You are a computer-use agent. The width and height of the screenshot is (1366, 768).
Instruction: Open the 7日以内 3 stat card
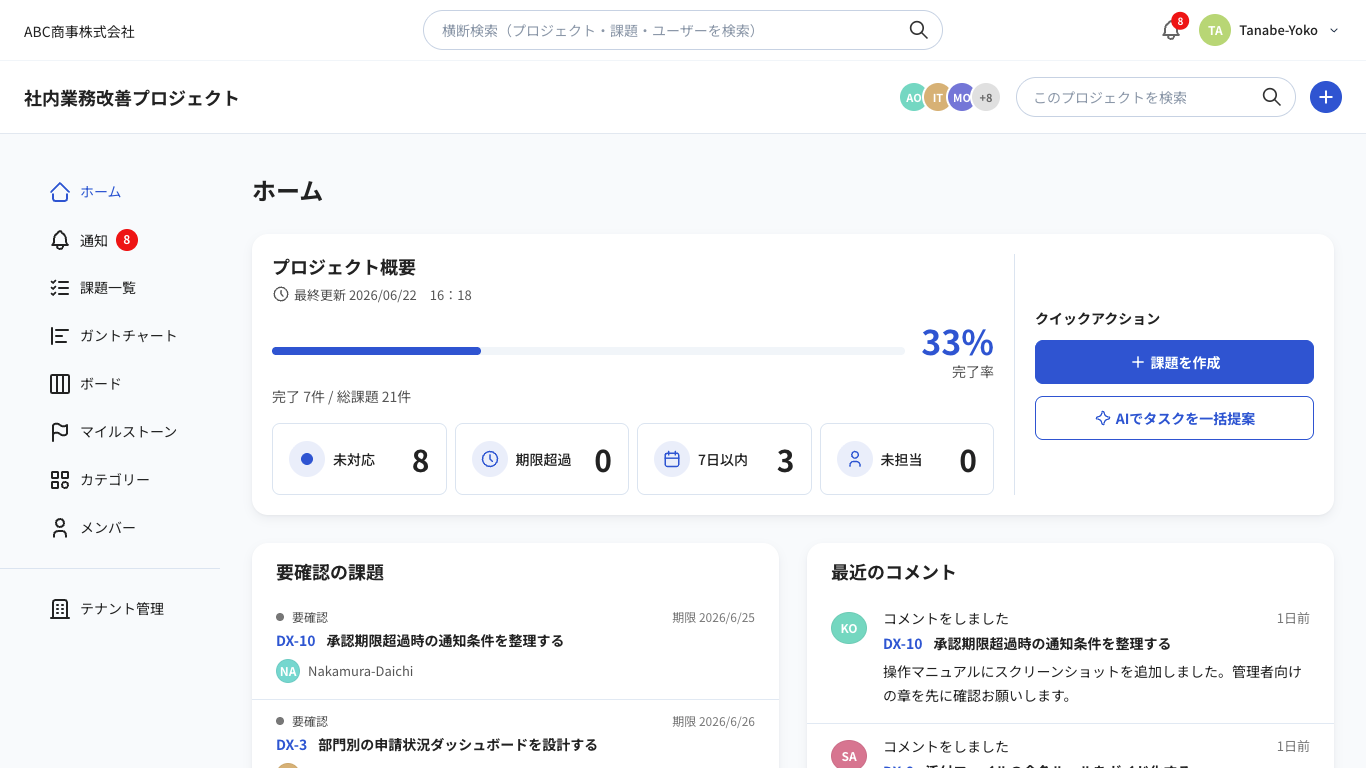724,459
